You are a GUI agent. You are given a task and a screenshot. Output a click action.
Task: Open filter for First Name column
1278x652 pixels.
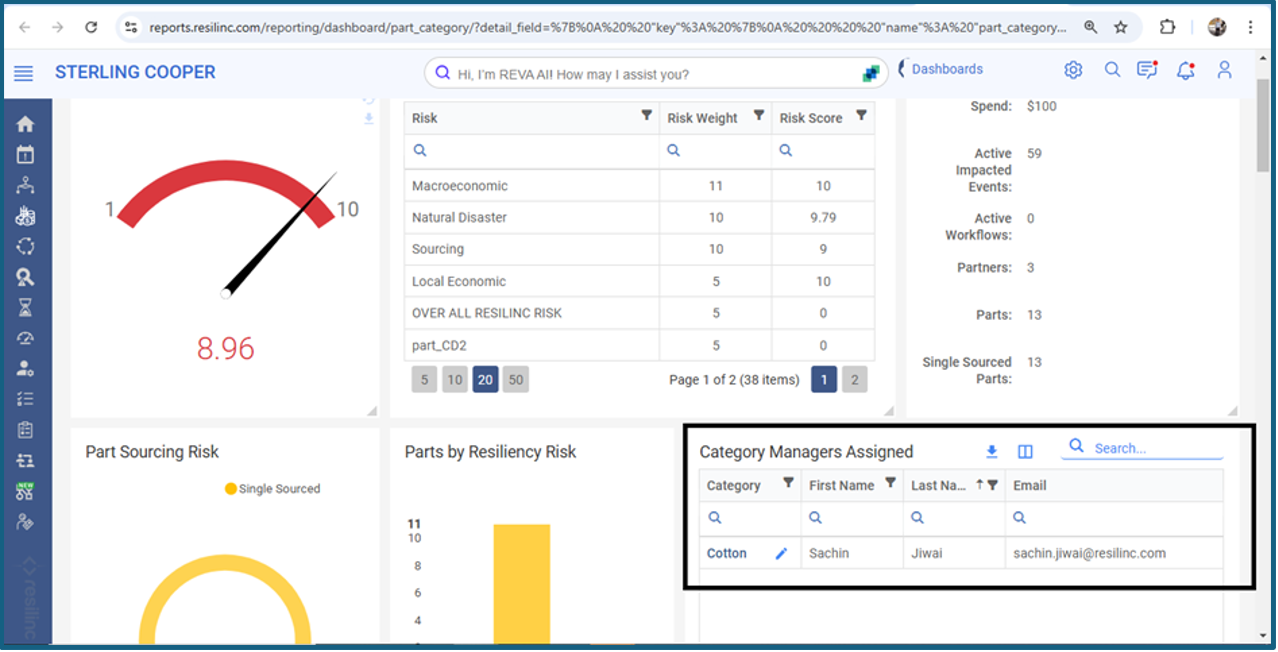[x=890, y=484]
